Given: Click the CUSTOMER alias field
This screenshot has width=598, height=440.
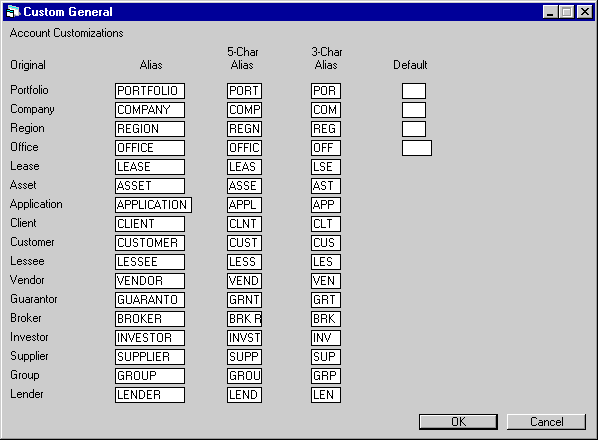Looking at the screenshot, I should pyautogui.click(x=150, y=243).
